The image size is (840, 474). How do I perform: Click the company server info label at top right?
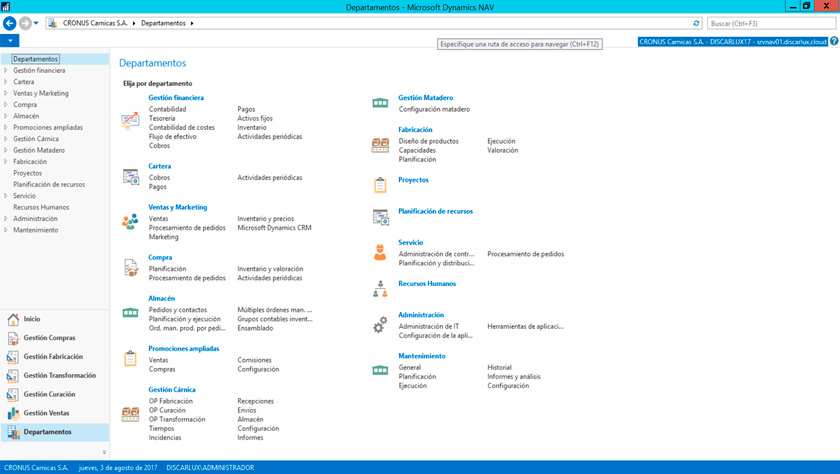pos(733,41)
